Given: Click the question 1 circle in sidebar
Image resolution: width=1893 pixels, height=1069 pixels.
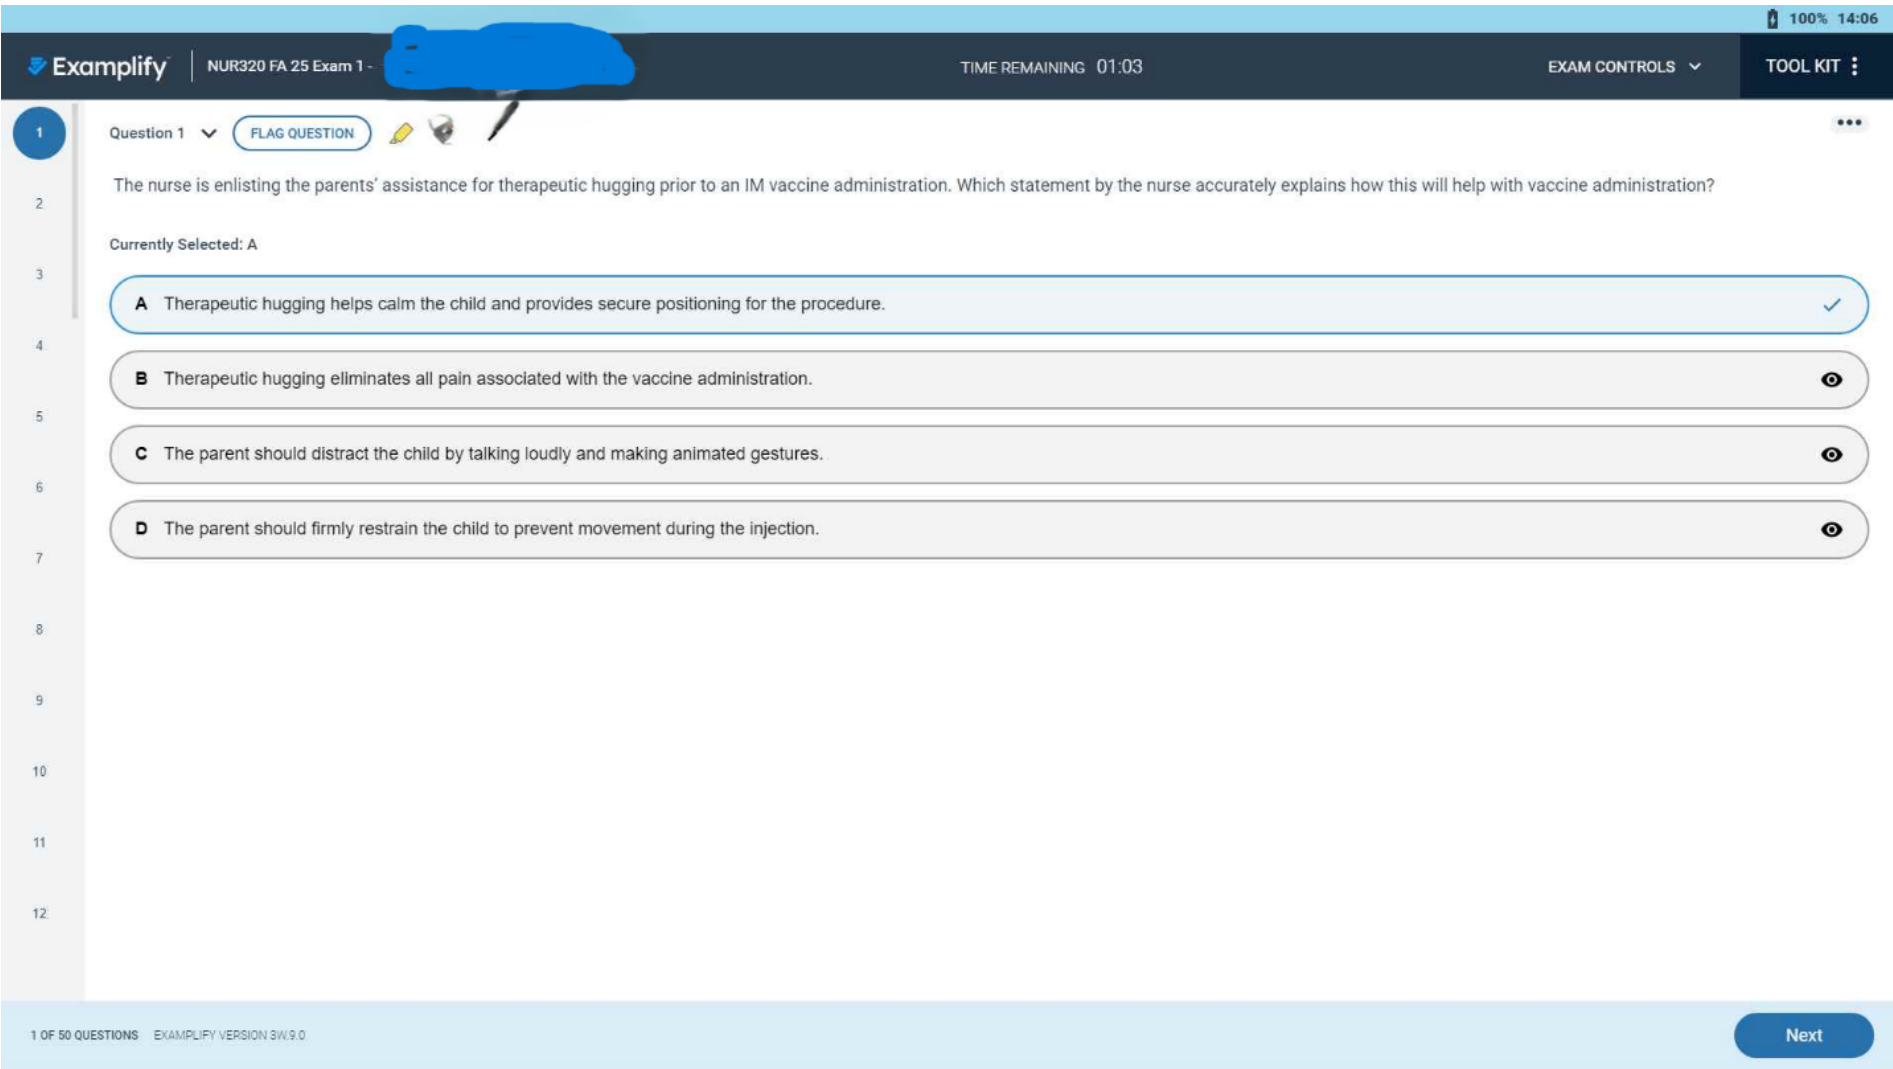Looking at the screenshot, I should 39,133.
